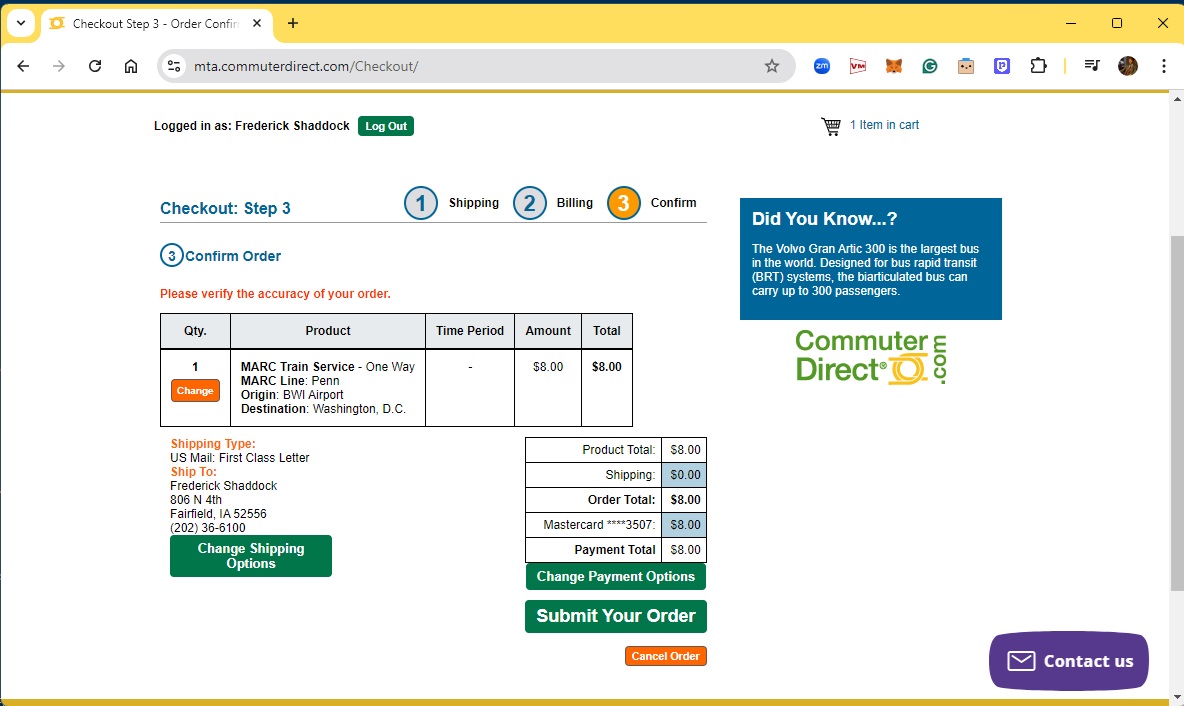Image resolution: width=1184 pixels, height=706 pixels.
Task: Click the Mastercard ****3507 label
Action: click(x=600, y=525)
